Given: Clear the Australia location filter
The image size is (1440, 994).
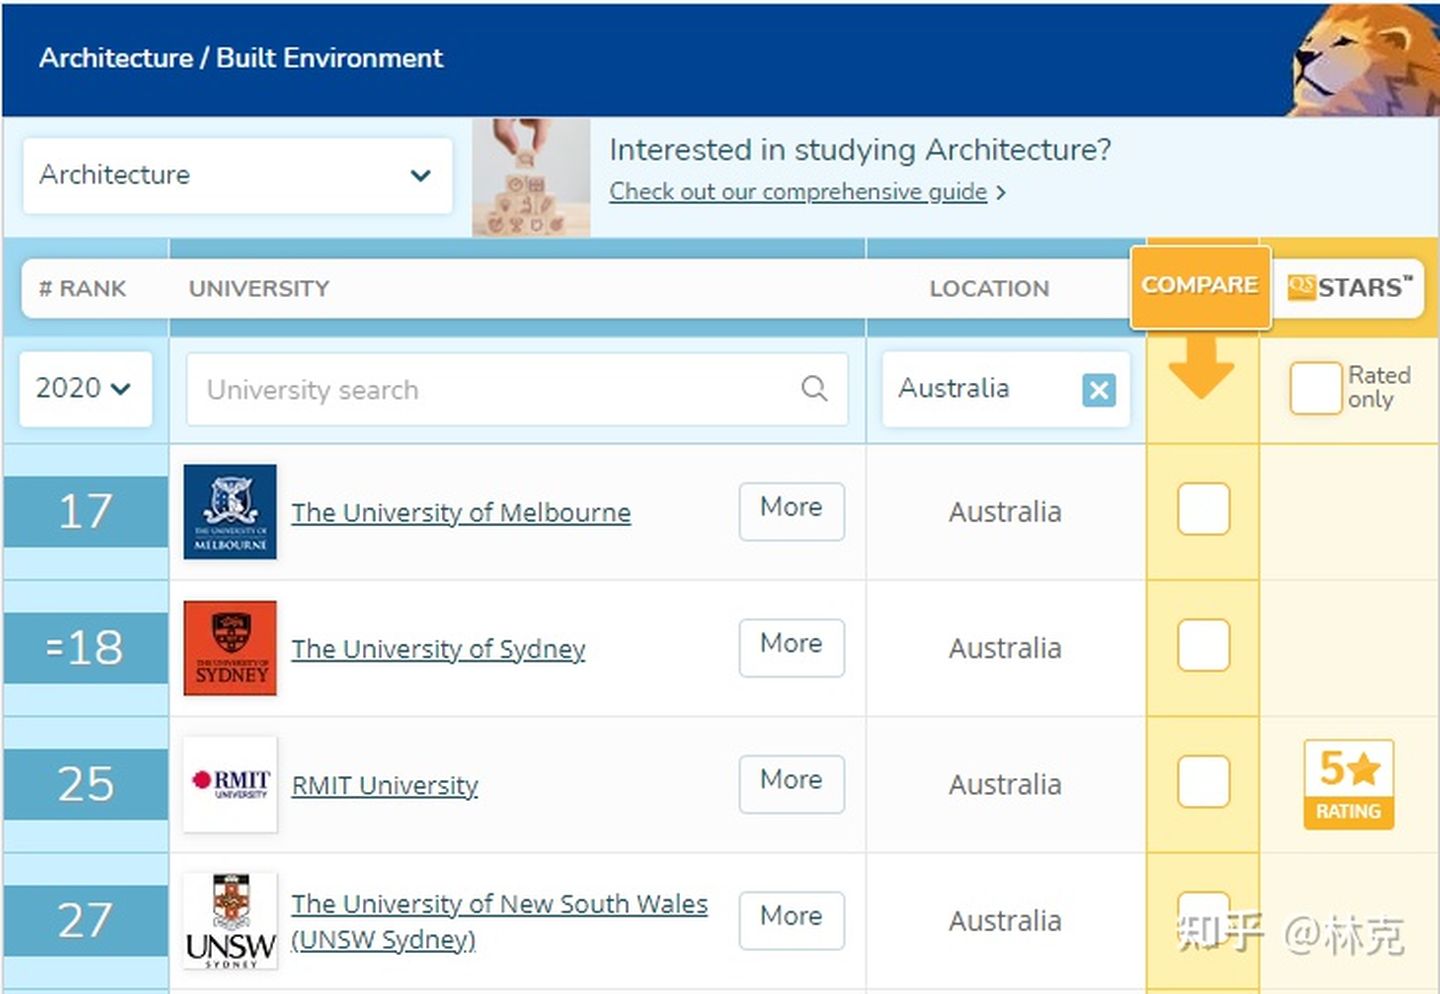Looking at the screenshot, I should 1098,389.
